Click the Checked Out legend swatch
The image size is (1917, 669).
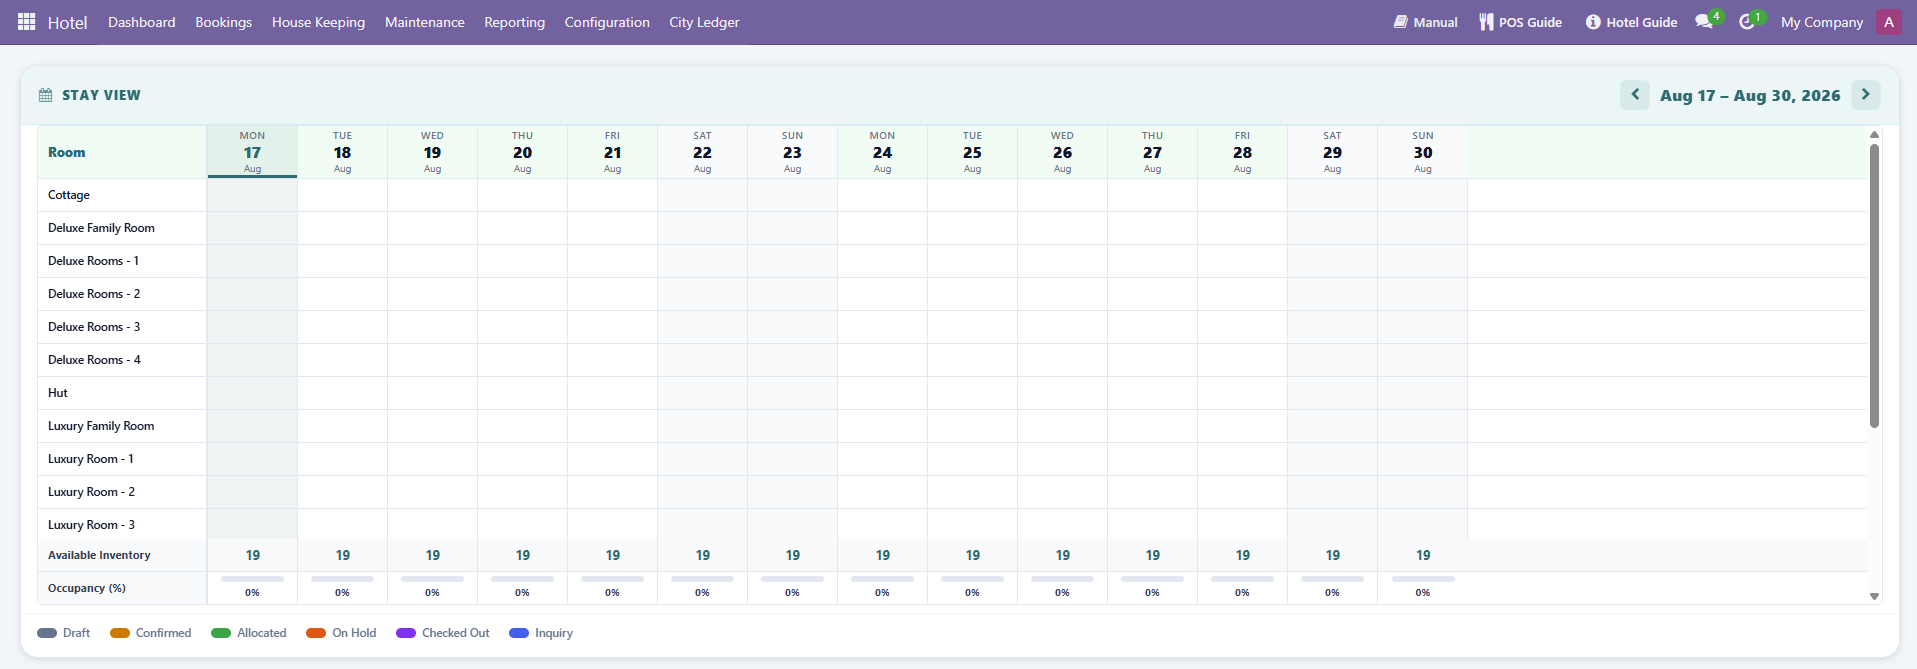(x=406, y=633)
